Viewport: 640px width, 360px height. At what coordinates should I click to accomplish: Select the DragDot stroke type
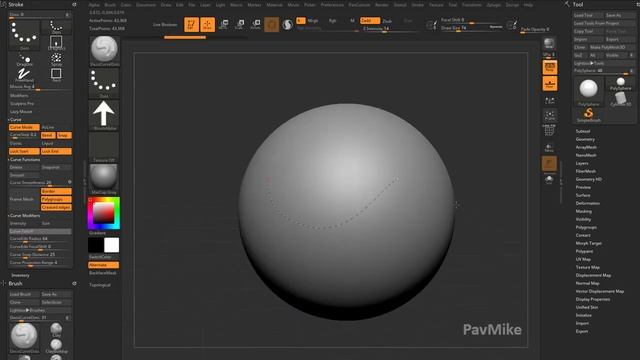(24, 60)
